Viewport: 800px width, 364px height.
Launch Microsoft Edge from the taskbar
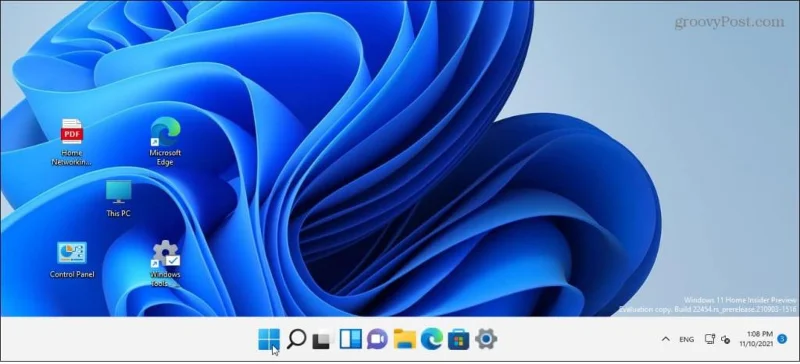(432, 339)
